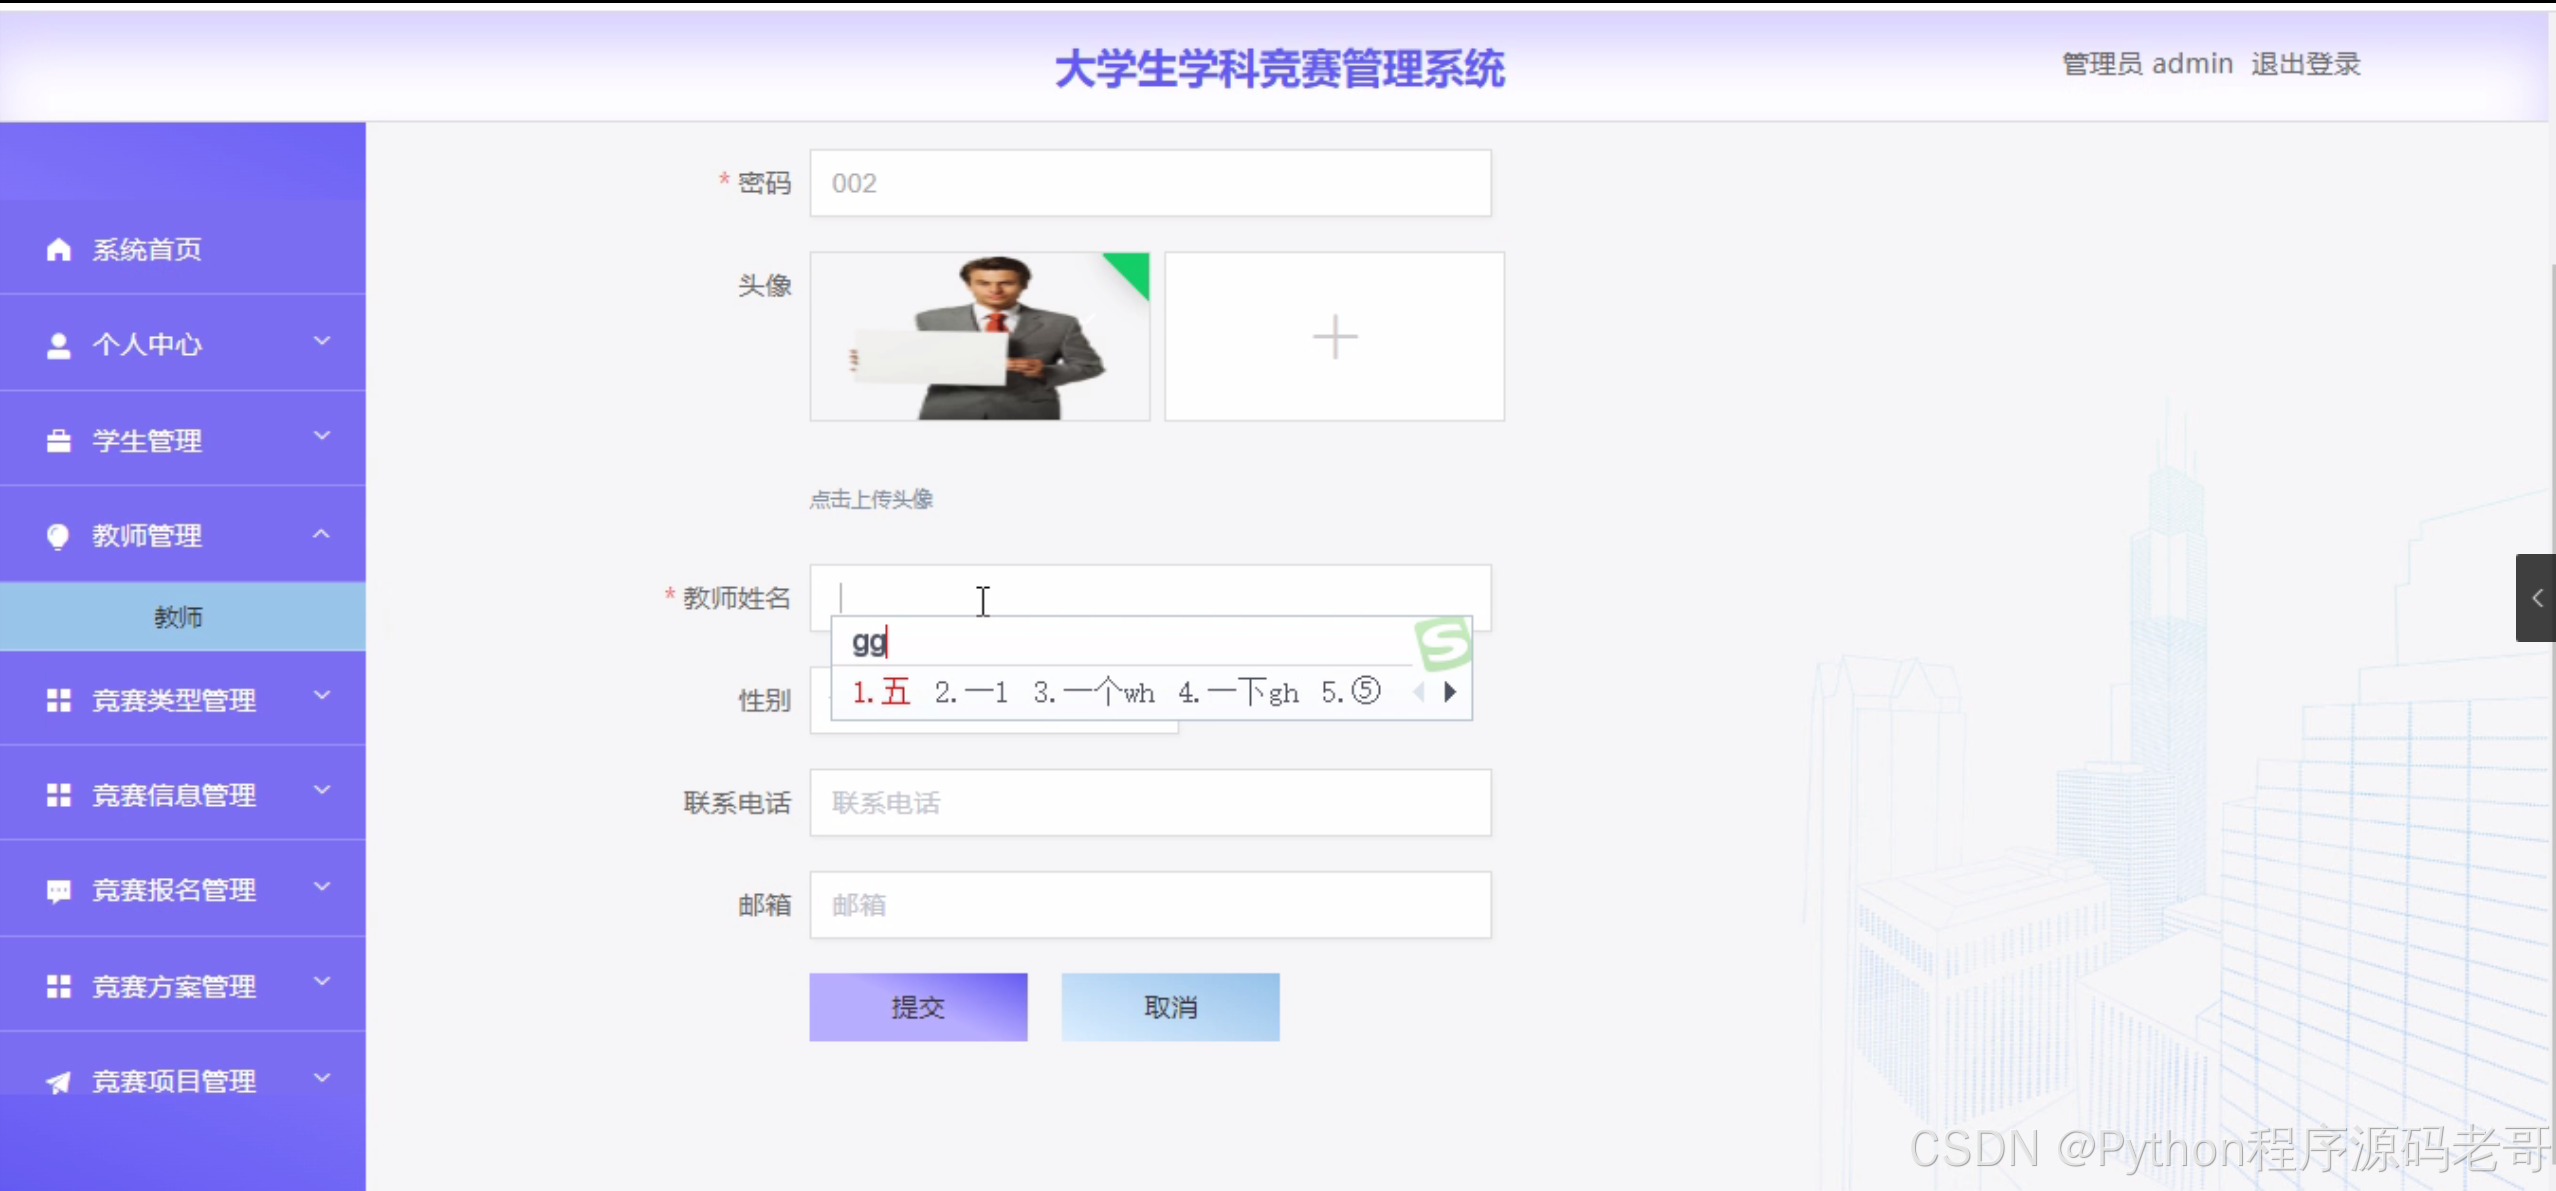Click the chat icon beside 竞赛报名管理

[58, 891]
